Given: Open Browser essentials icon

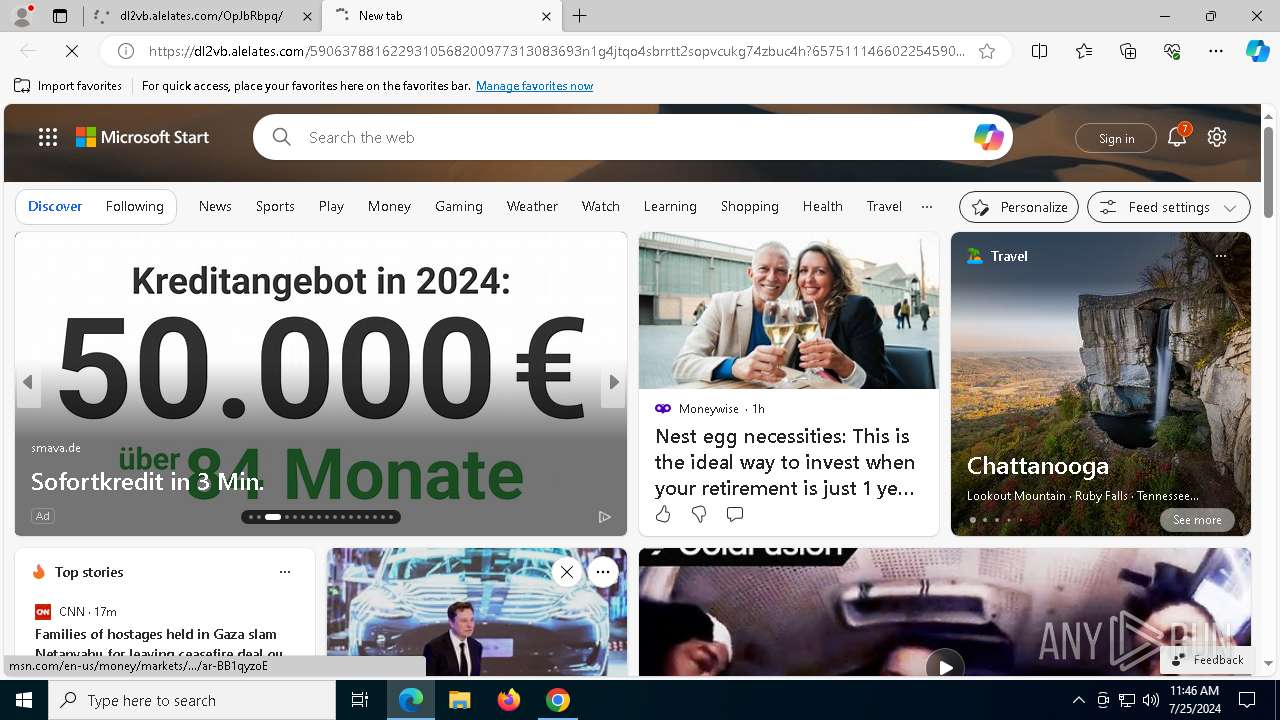Looking at the screenshot, I should pos(1172,51).
